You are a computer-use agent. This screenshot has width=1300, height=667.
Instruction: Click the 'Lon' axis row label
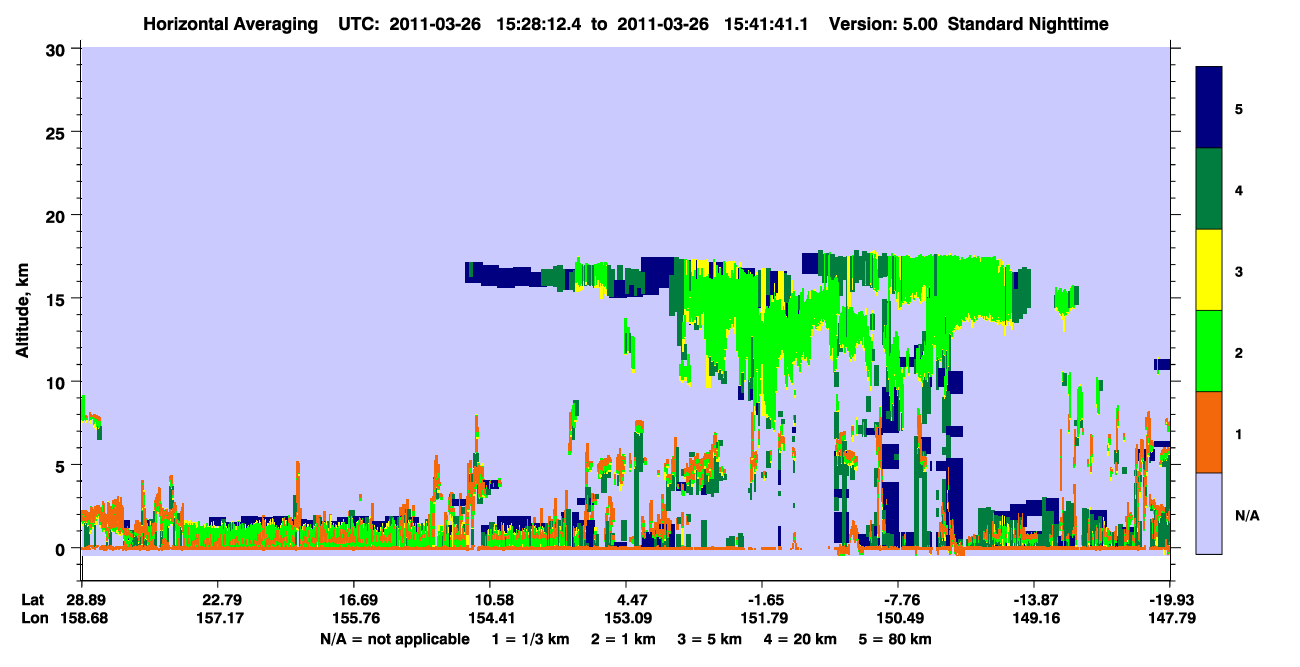(33, 618)
